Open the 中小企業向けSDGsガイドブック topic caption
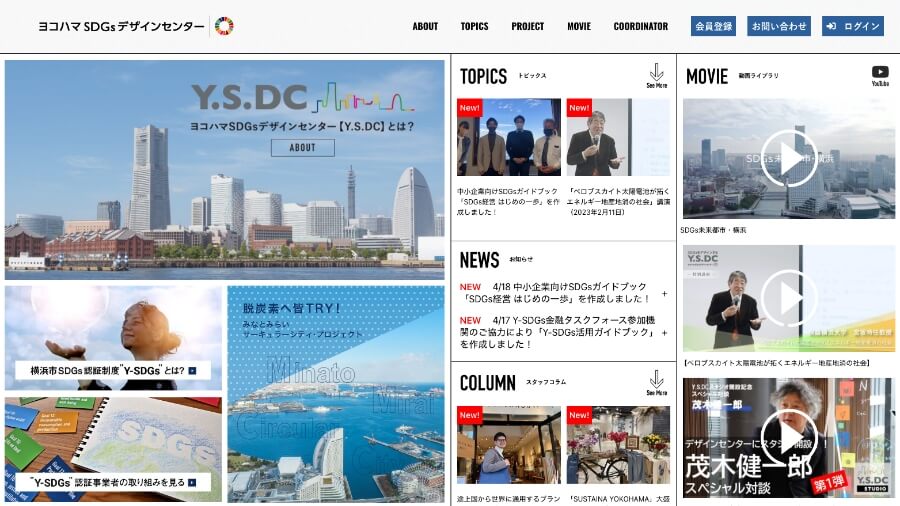The image size is (900, 506). (509, 201)
